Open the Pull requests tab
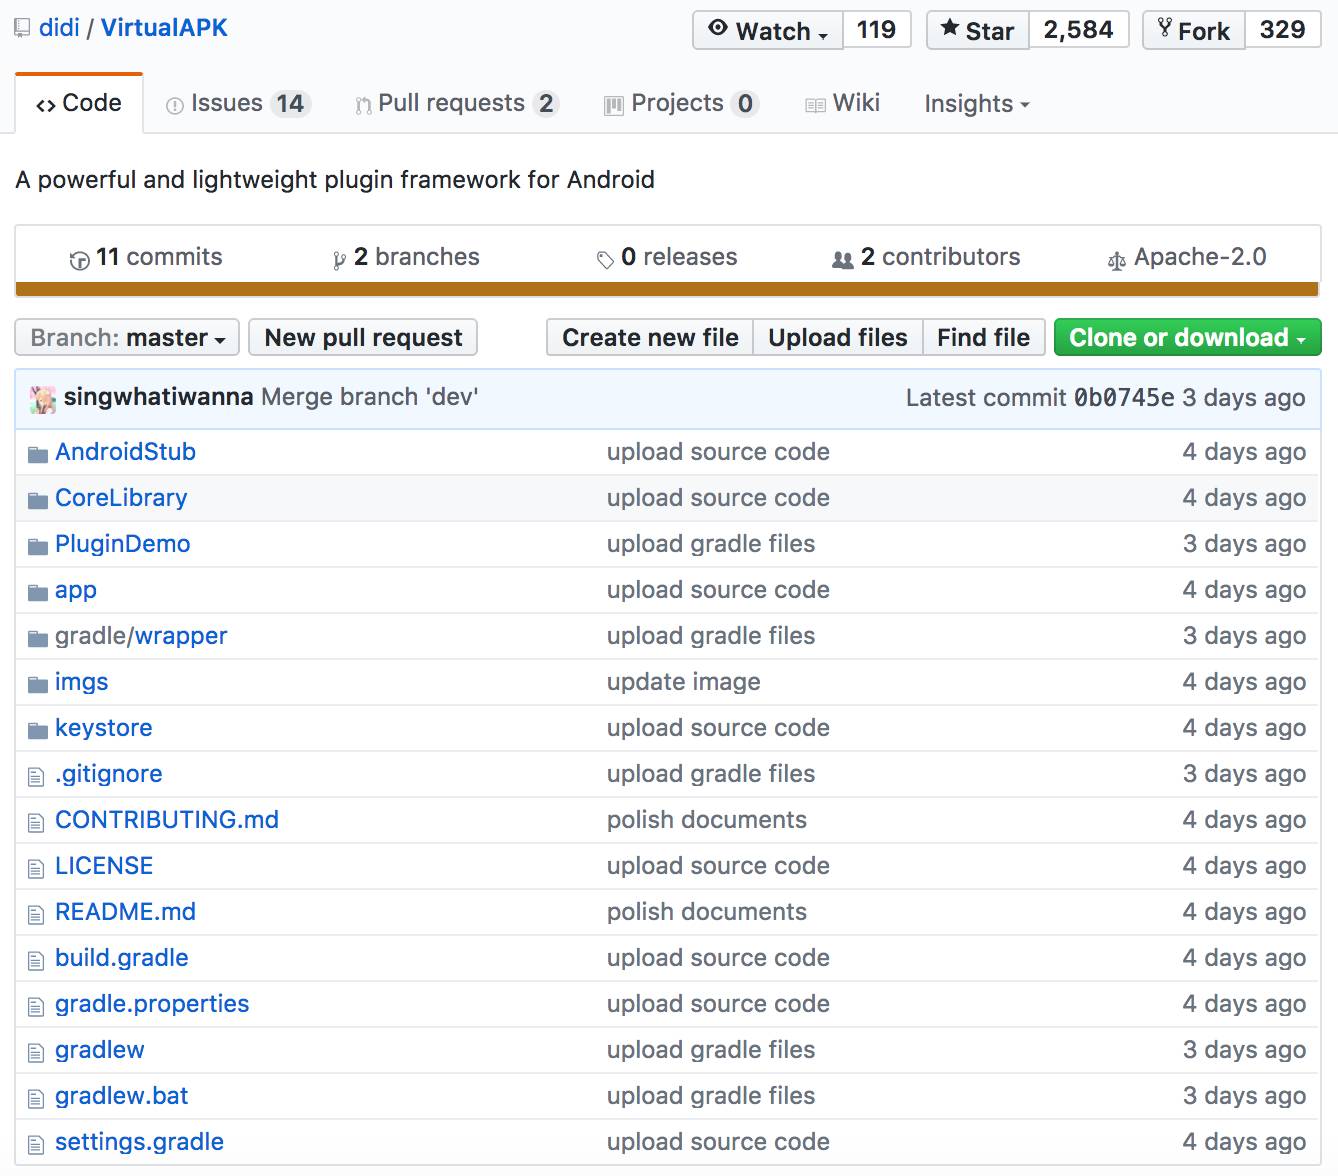 456,104
